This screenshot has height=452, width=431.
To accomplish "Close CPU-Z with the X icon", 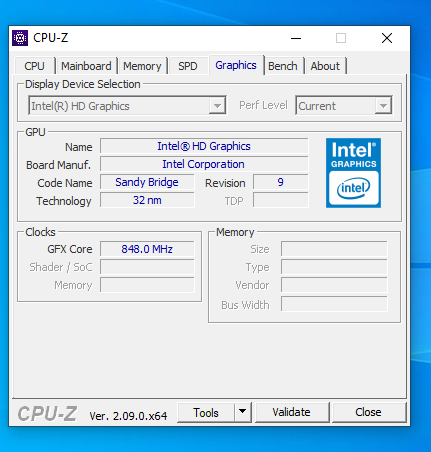I will click(x=387, y=38).
